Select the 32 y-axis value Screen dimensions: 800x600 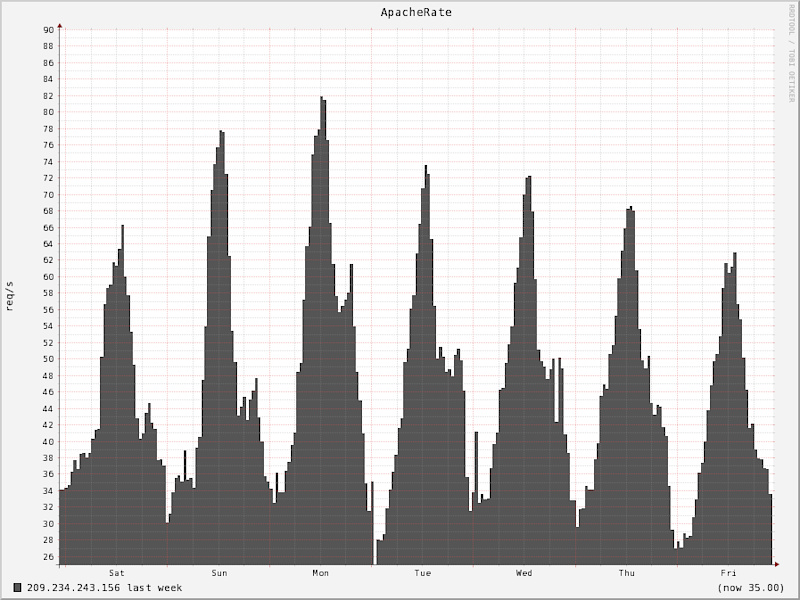pyautogui.click(x=48, y=507)
